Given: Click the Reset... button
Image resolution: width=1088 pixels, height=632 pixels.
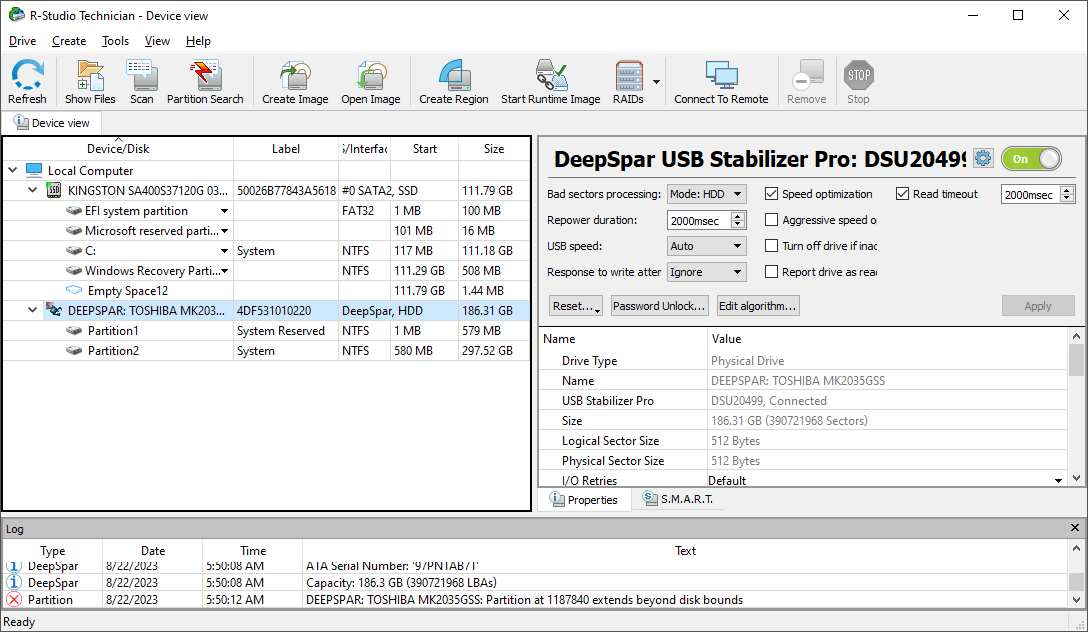Looking at the screenshot, I should tap(576, 306).
